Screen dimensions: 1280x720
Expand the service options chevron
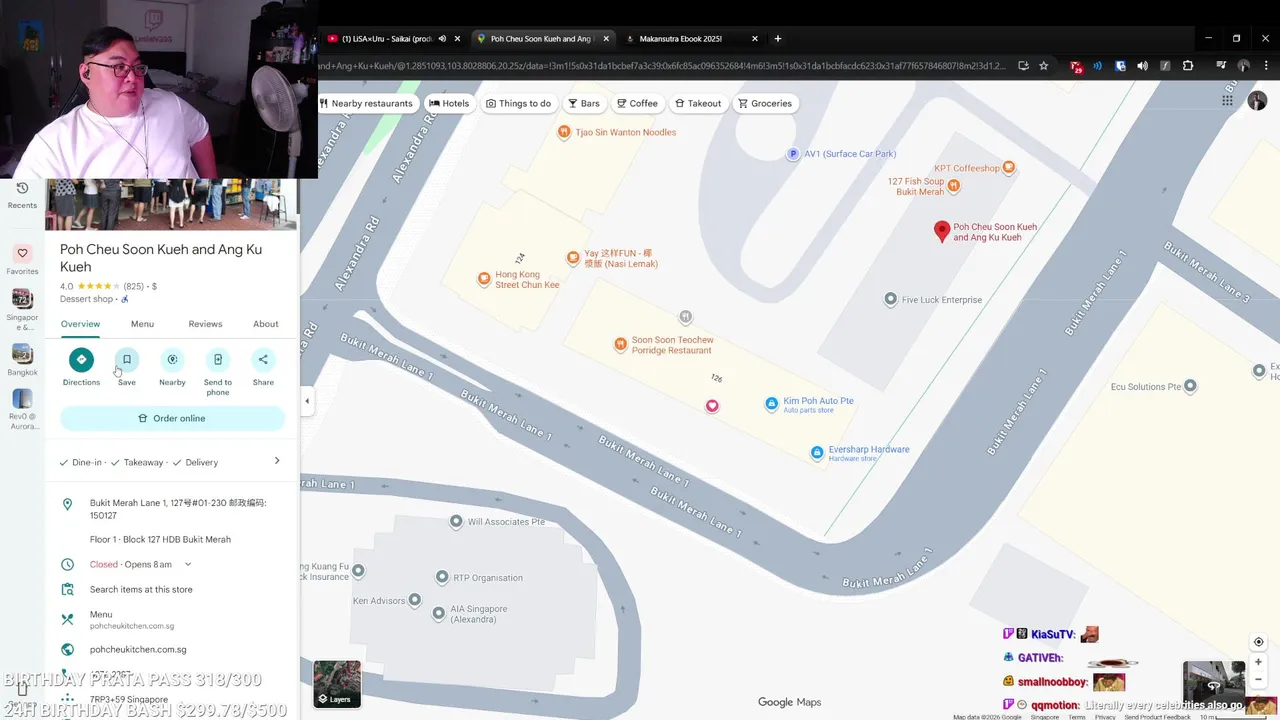(277, 461)
